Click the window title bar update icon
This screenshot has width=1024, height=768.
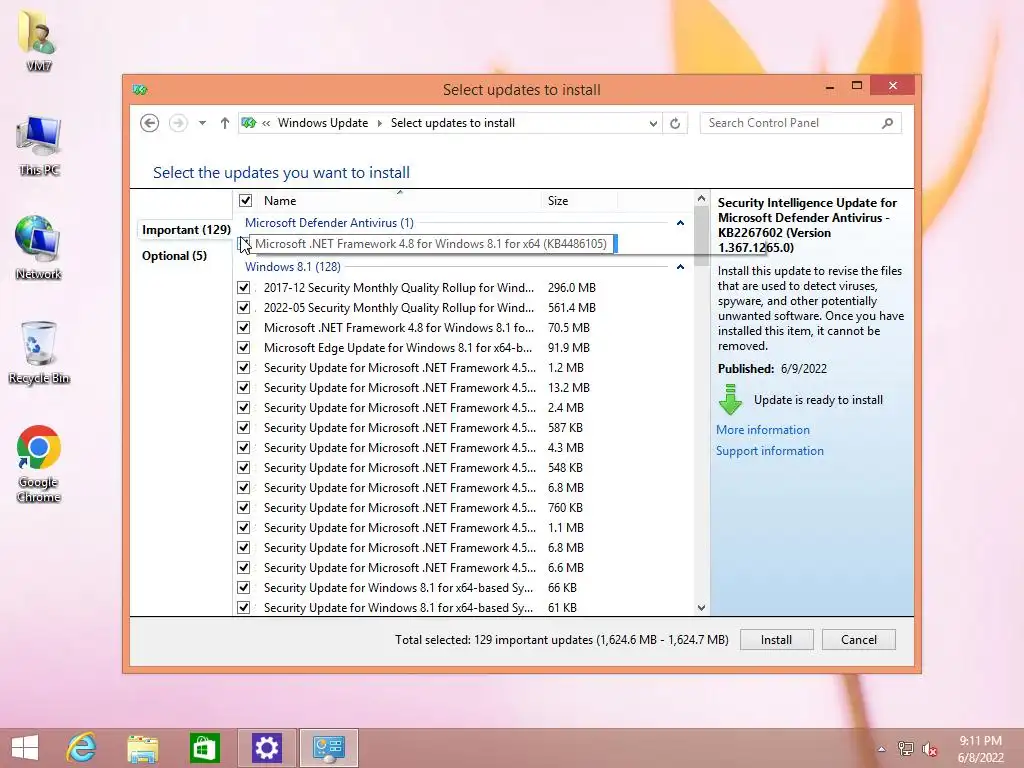pyautogui.click(x=140, y=89)
